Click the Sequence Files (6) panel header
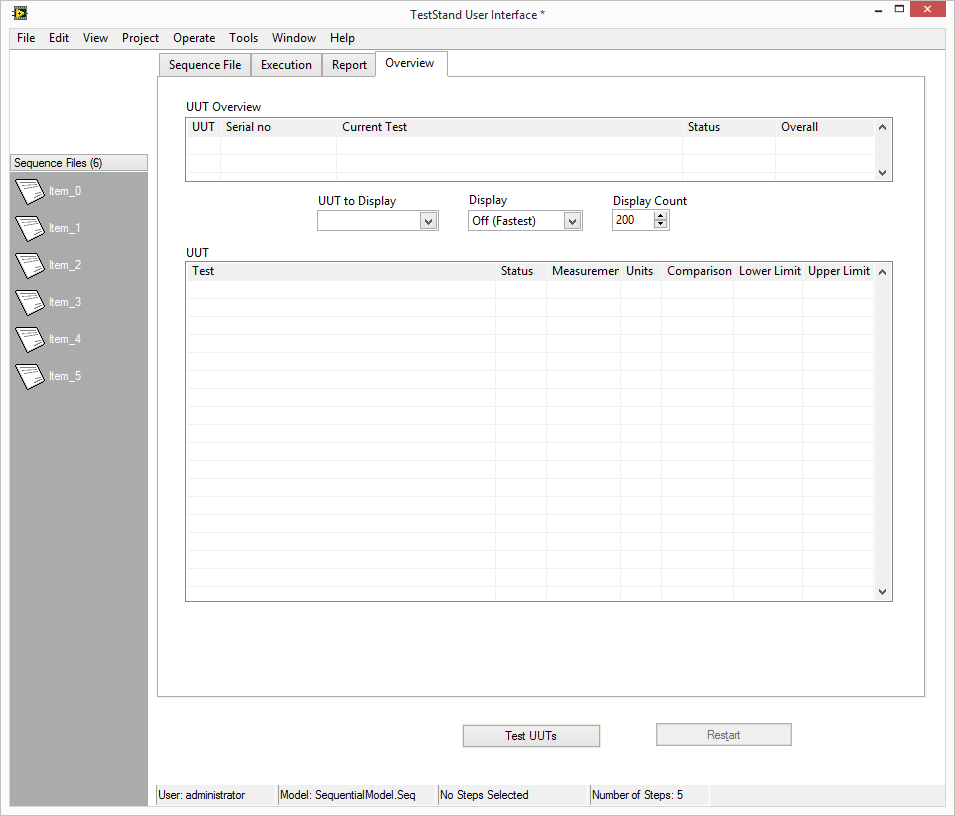 (x=78, y=161)
